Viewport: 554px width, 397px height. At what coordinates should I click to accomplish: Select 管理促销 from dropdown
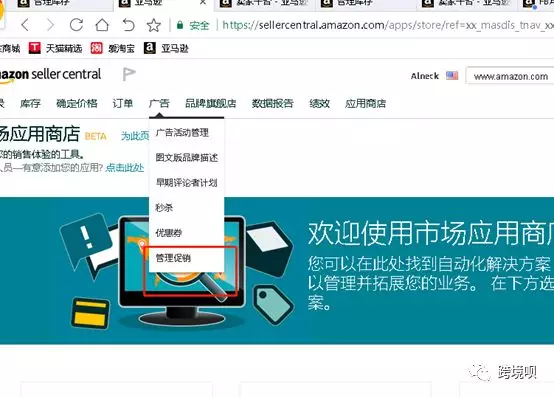pyautogui.click(x=173, y=258)
